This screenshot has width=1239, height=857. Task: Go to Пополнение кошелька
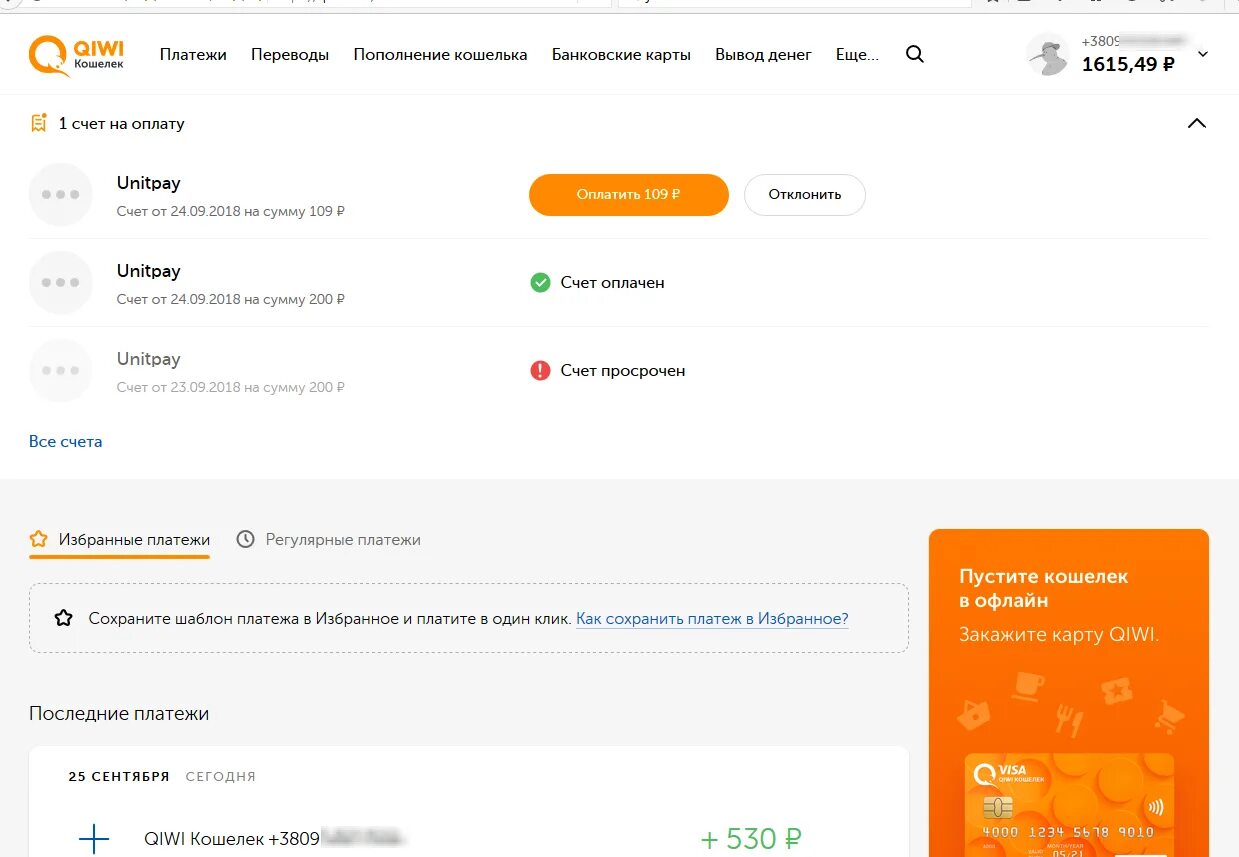click(x=440, y=55)
